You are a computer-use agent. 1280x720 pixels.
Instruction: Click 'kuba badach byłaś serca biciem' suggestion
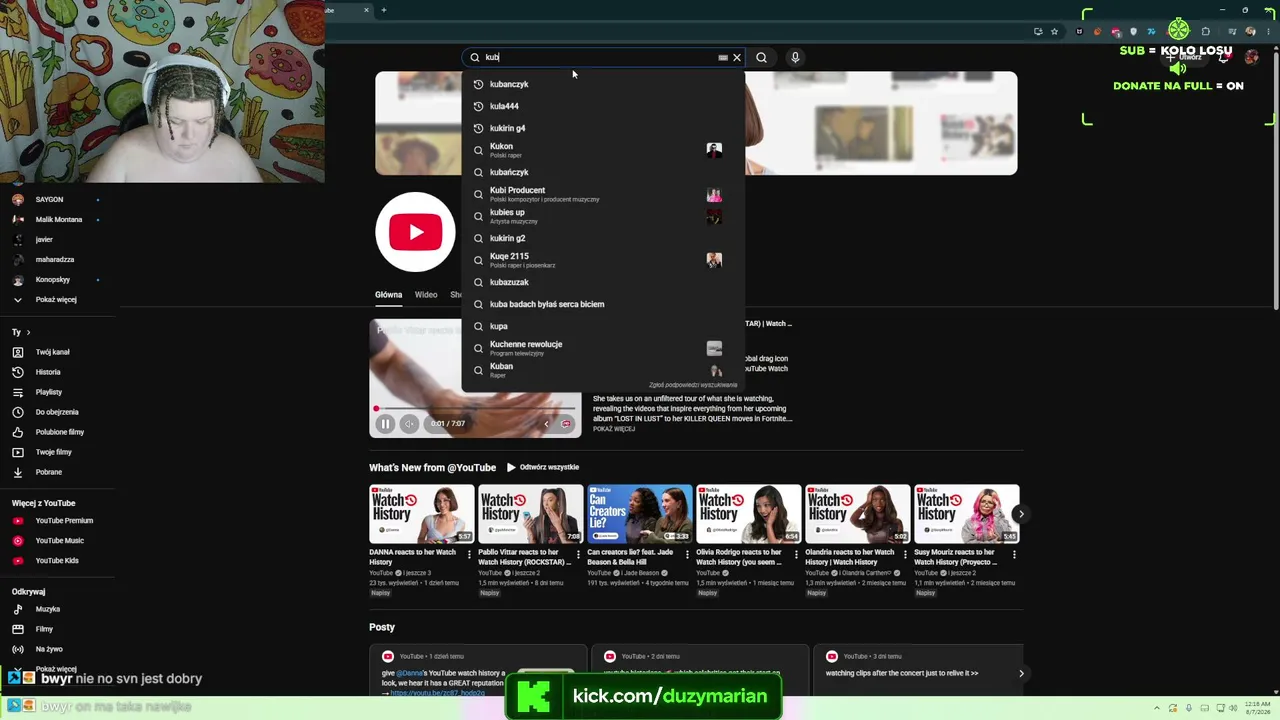(x=603, y=304)
